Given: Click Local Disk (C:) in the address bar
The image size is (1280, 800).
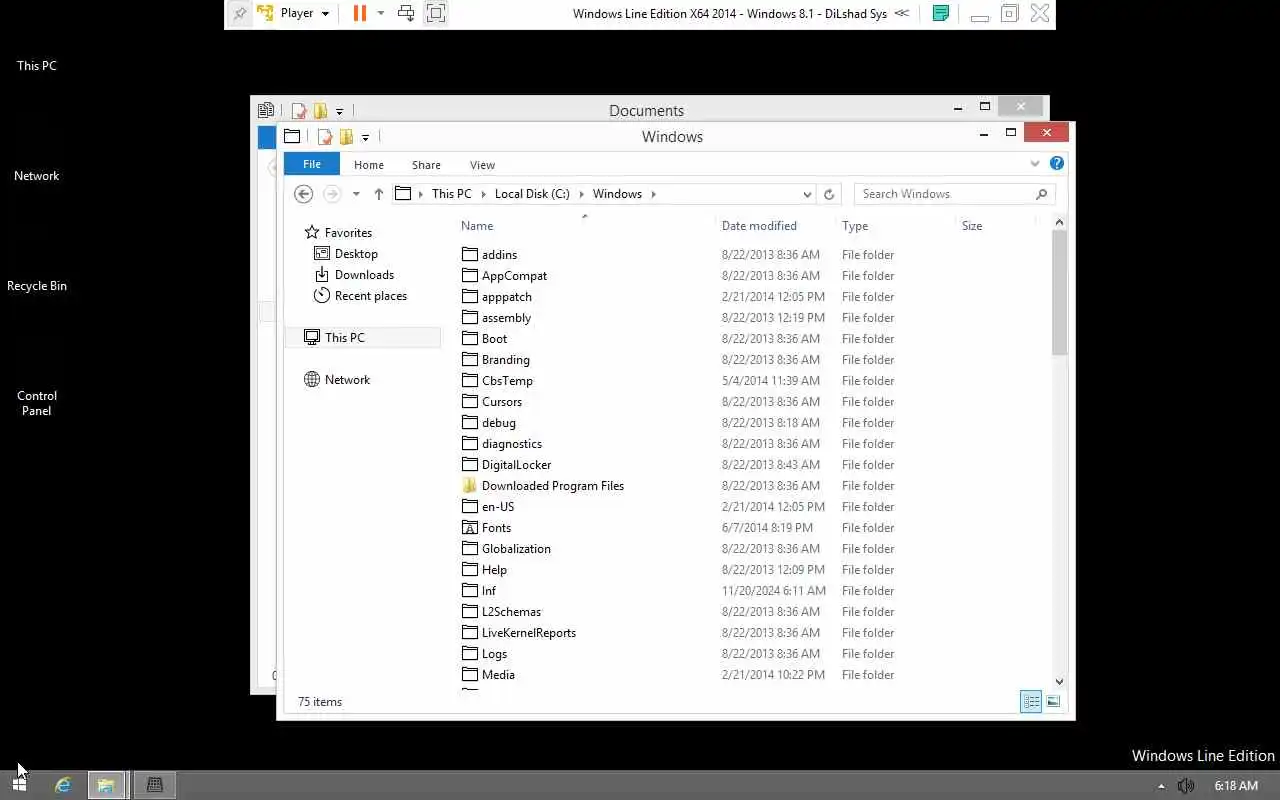Looking at the screenshot, I should [532, 194].
